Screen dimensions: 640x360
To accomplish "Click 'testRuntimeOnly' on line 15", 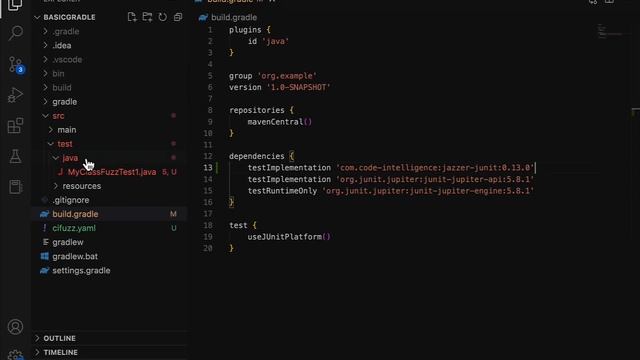I will 282,191.
